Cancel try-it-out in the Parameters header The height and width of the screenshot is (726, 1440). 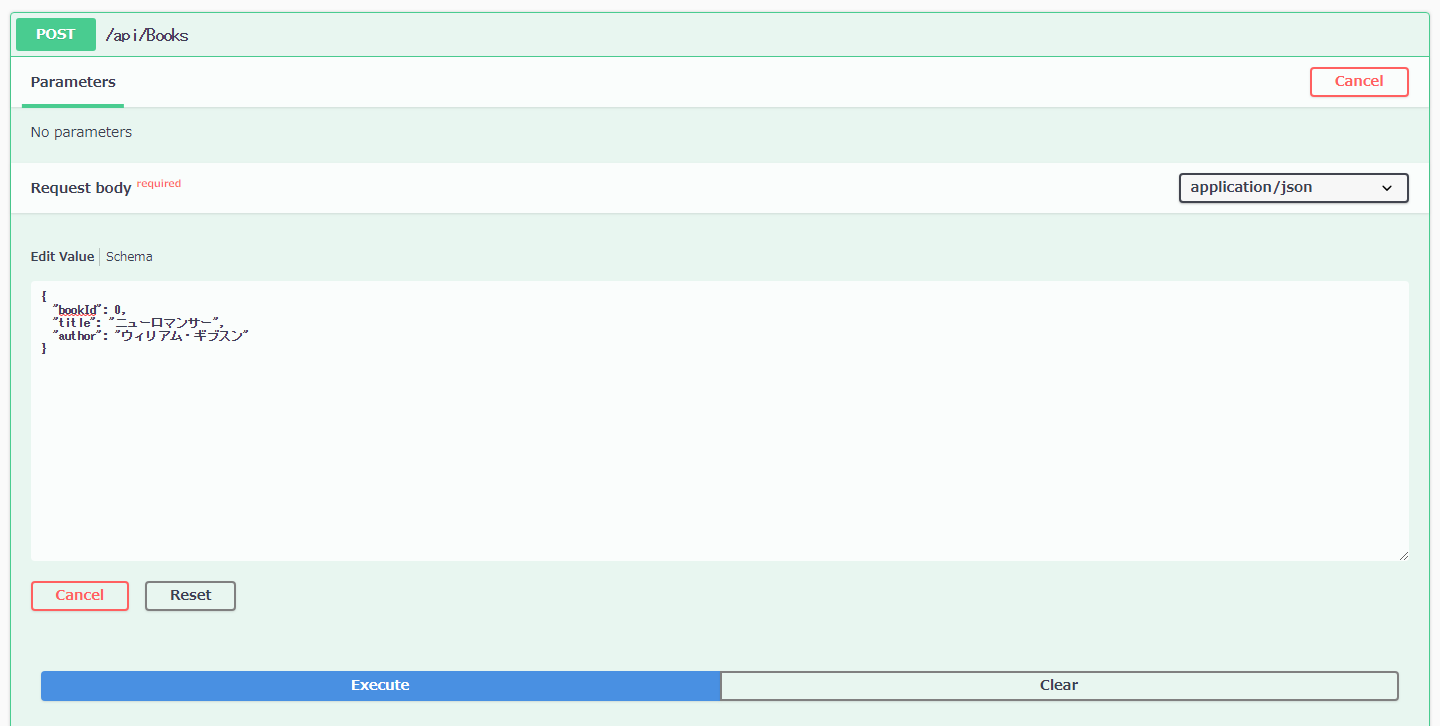(1359, 82)
